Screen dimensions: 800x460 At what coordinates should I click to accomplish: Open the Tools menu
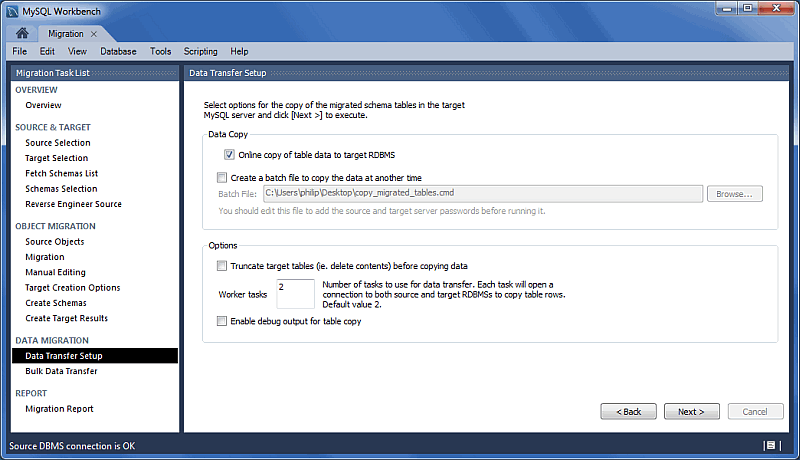click(160, 52)
